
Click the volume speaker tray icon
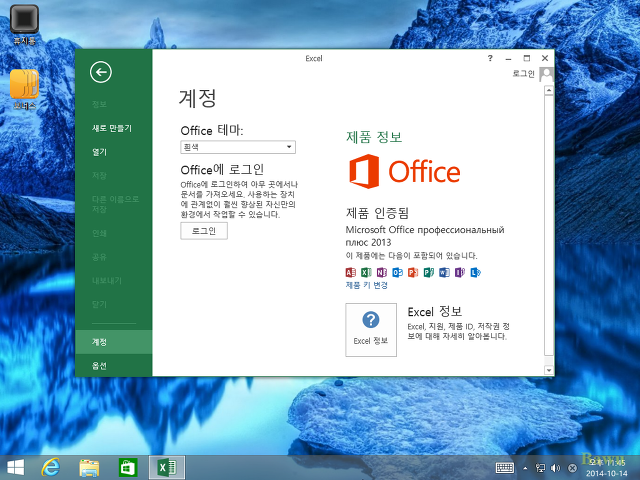[555, 468]
